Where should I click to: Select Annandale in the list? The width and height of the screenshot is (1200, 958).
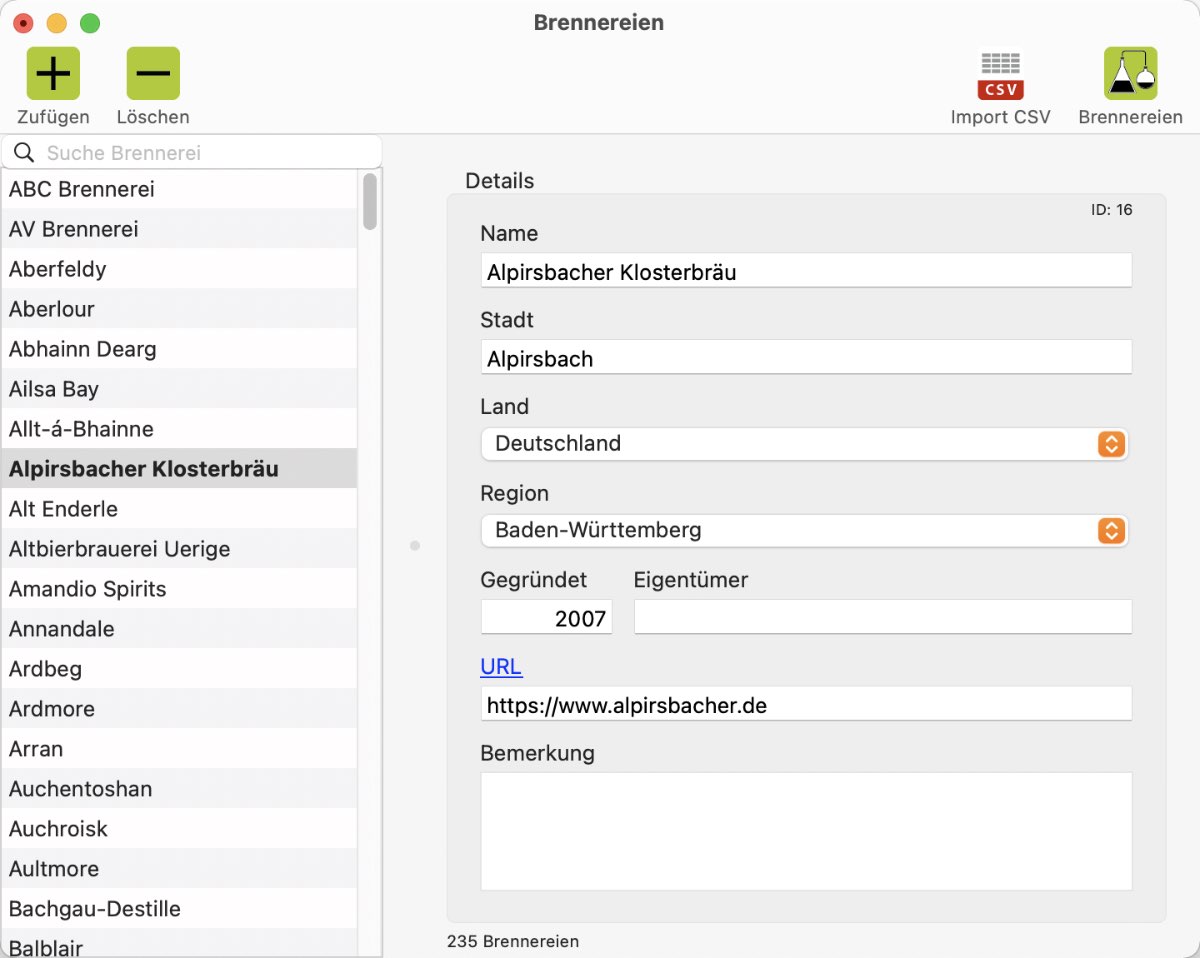(x=179, y=629)
